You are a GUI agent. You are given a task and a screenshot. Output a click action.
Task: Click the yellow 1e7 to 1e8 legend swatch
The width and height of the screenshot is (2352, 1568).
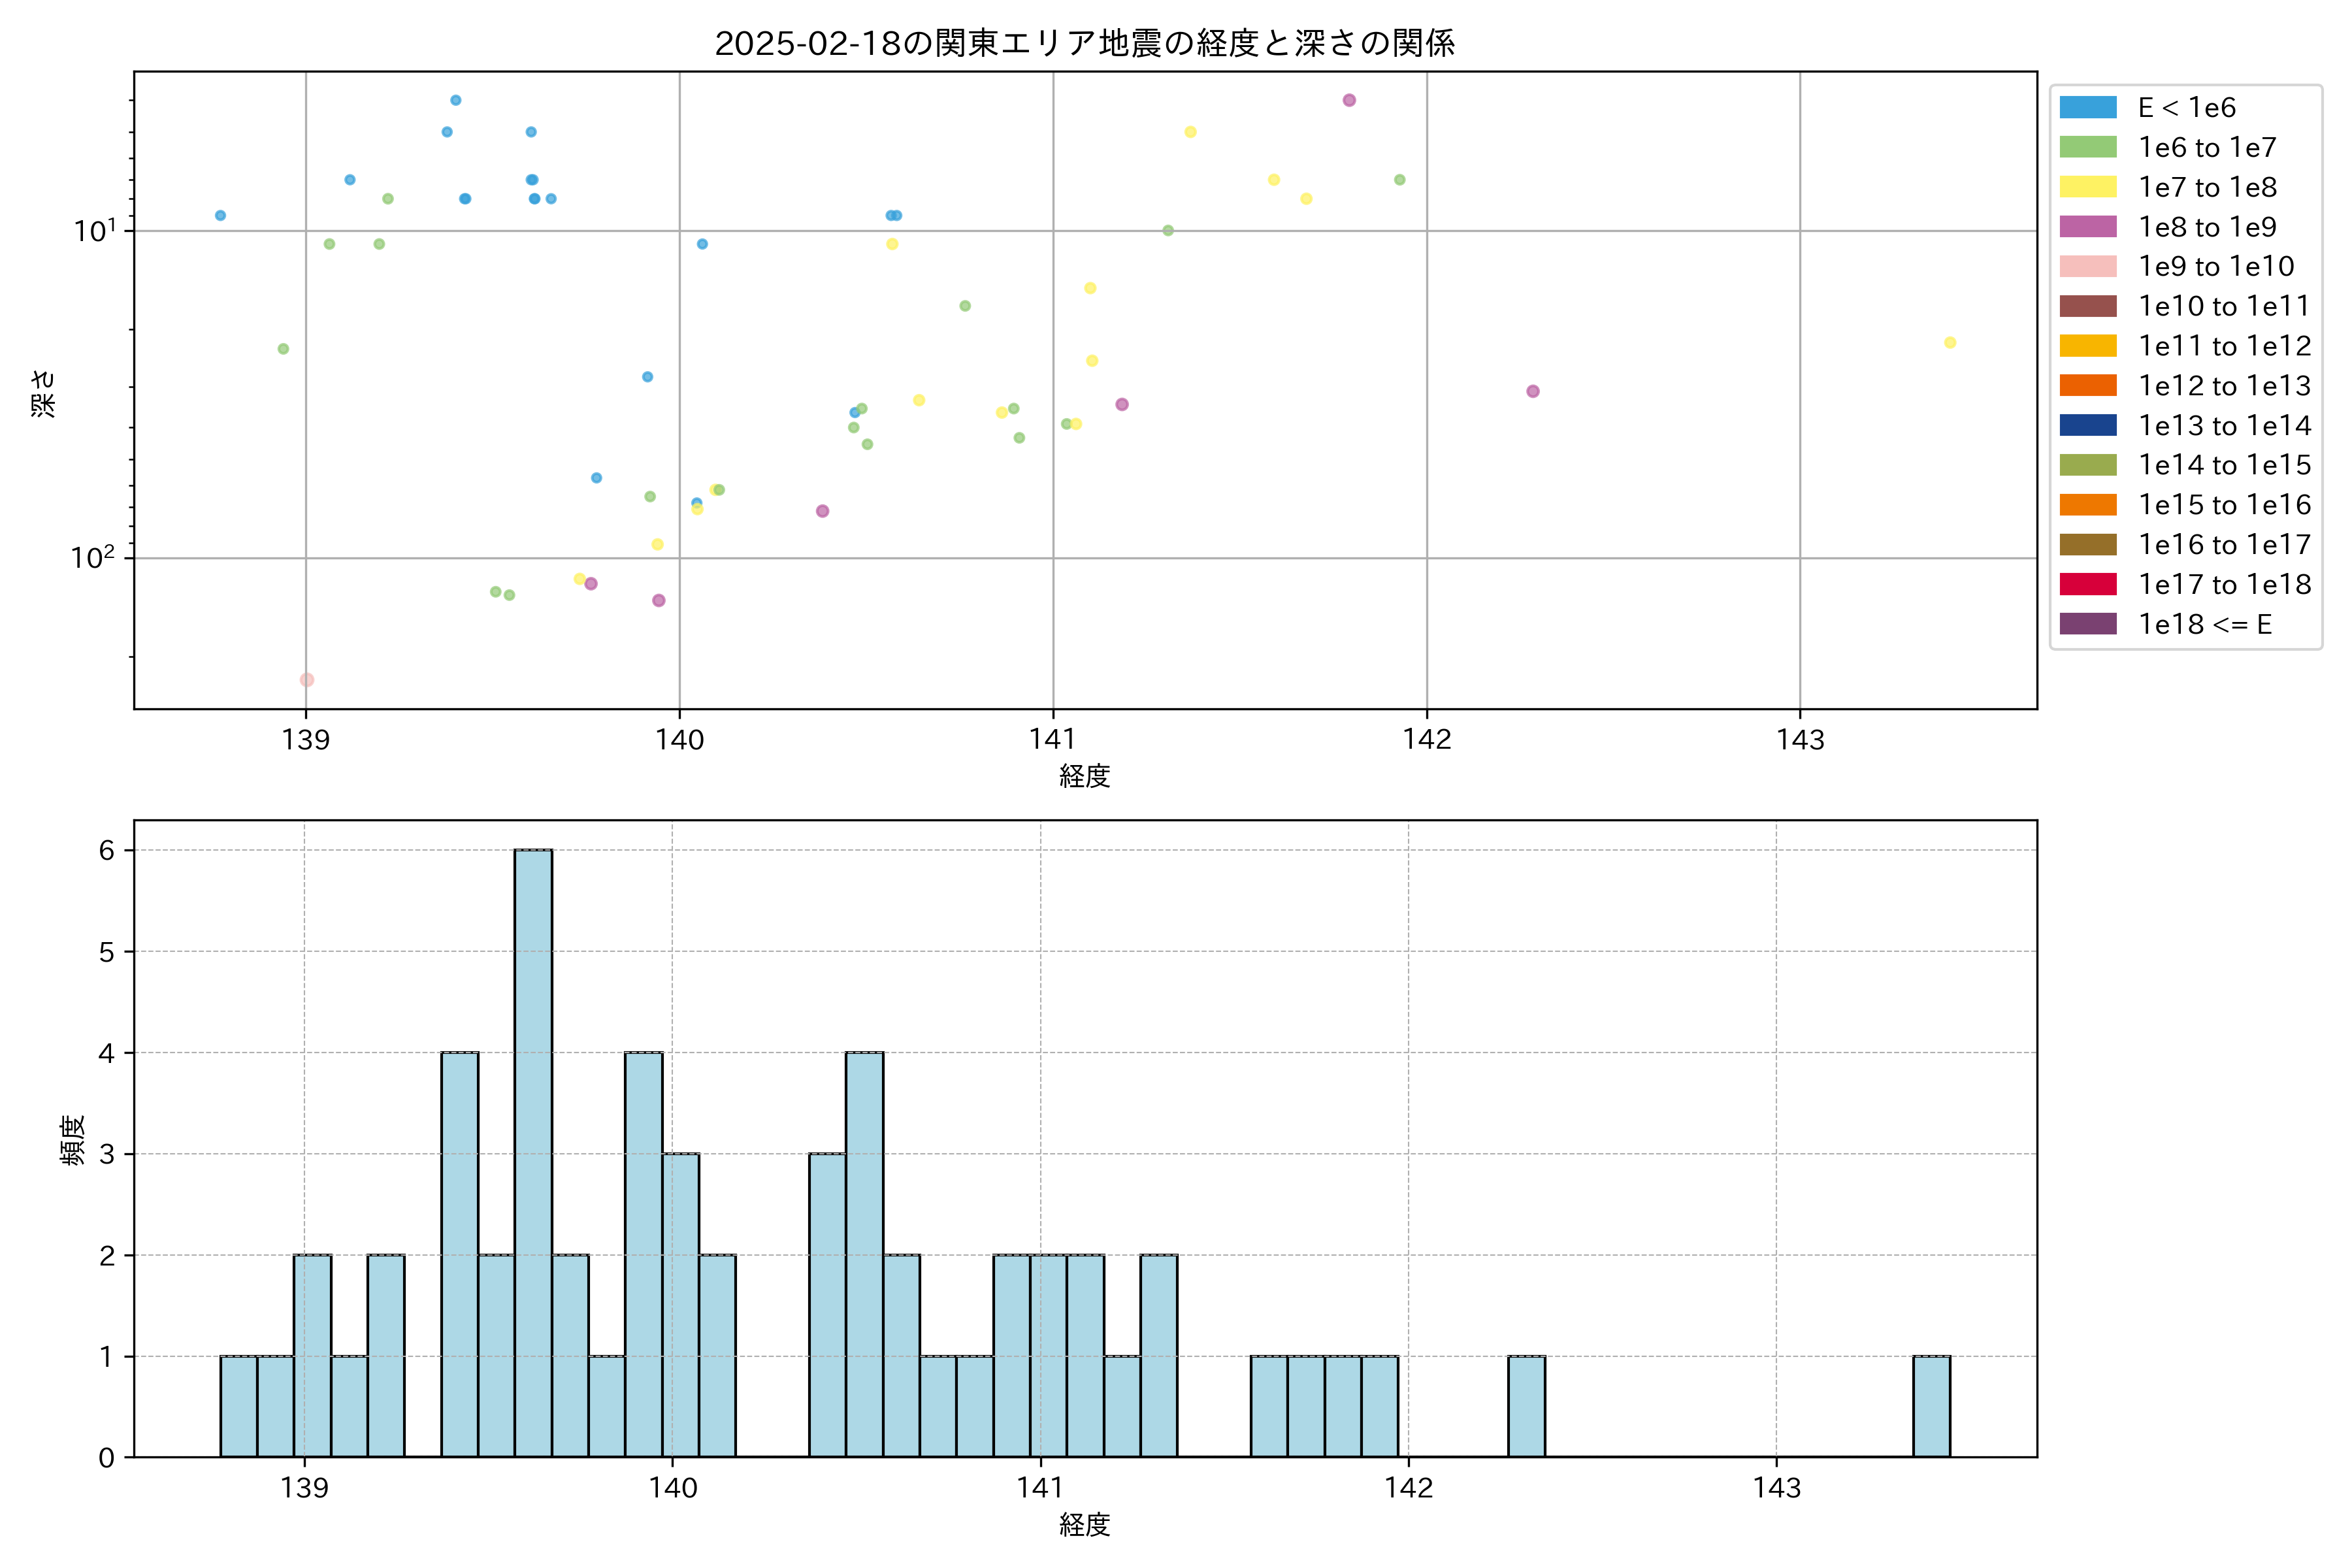pos(2087,187)
